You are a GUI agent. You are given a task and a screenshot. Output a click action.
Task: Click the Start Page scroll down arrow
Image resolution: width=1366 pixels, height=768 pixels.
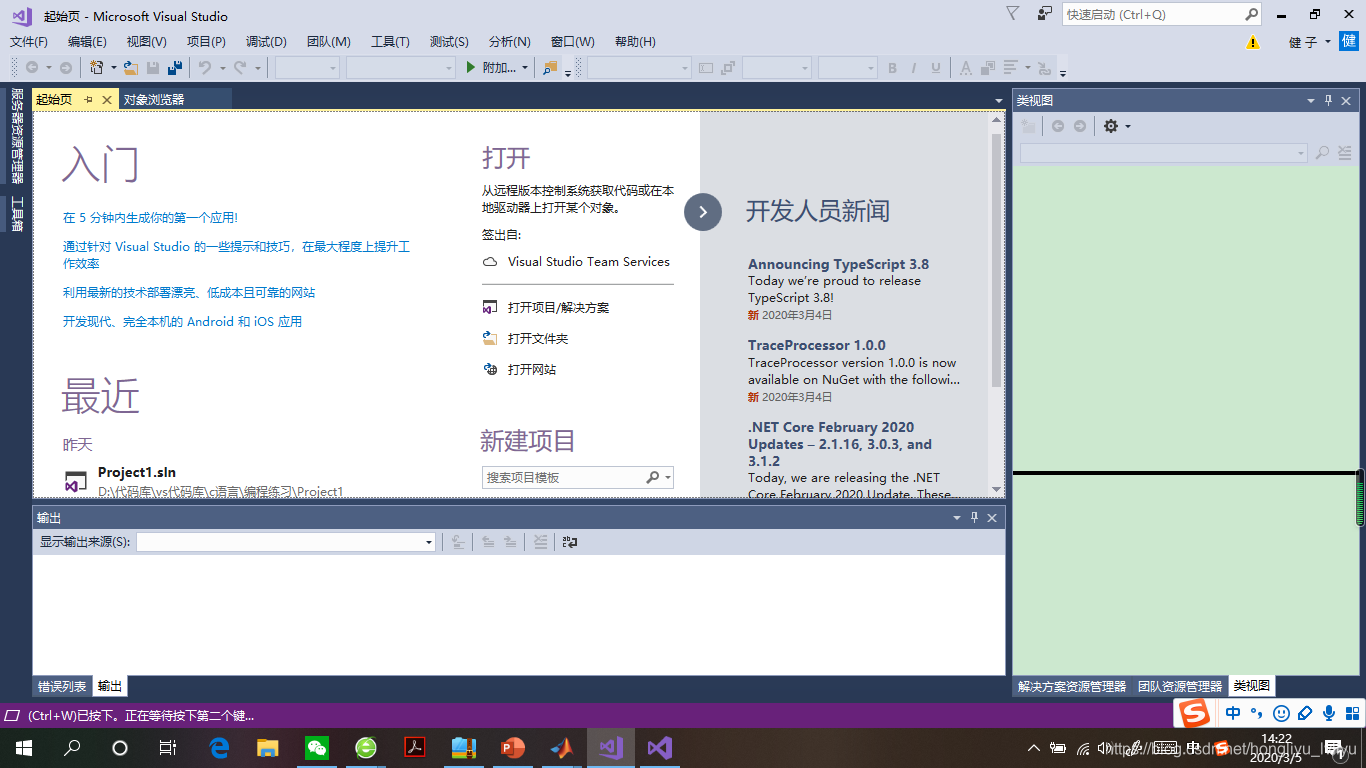pyautogui.click(x=996, y=489)
